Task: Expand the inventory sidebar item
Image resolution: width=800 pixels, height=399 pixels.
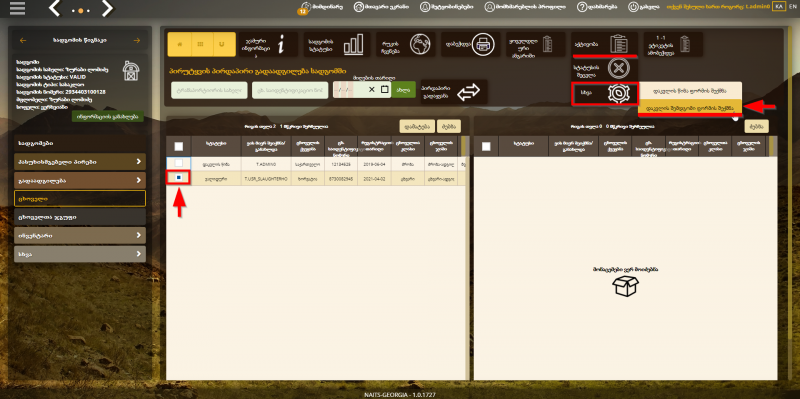Action: tap(80, 236)
